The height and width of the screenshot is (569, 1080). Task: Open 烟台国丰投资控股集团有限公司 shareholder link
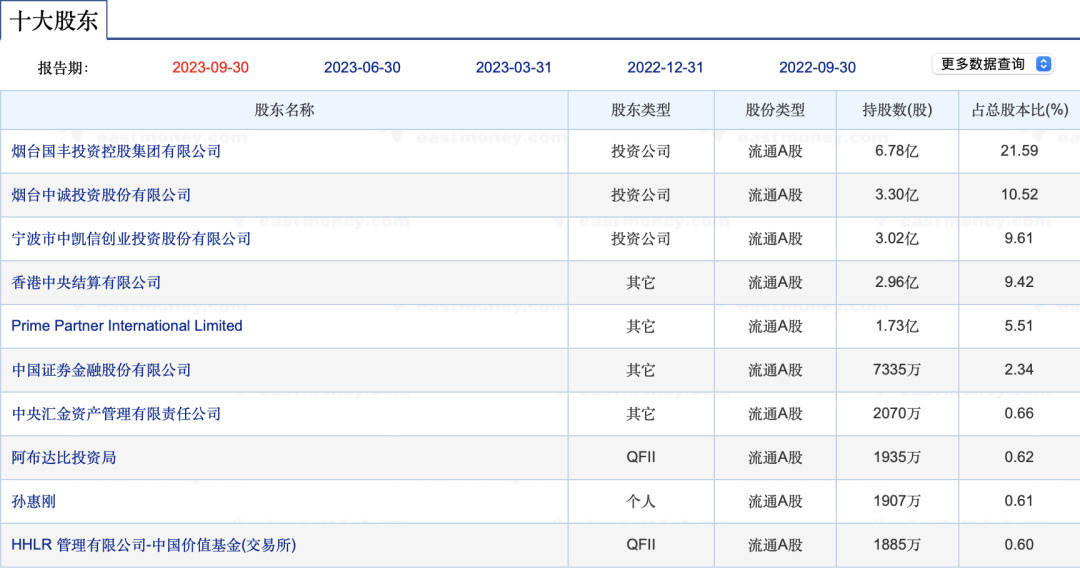point(116,151)
